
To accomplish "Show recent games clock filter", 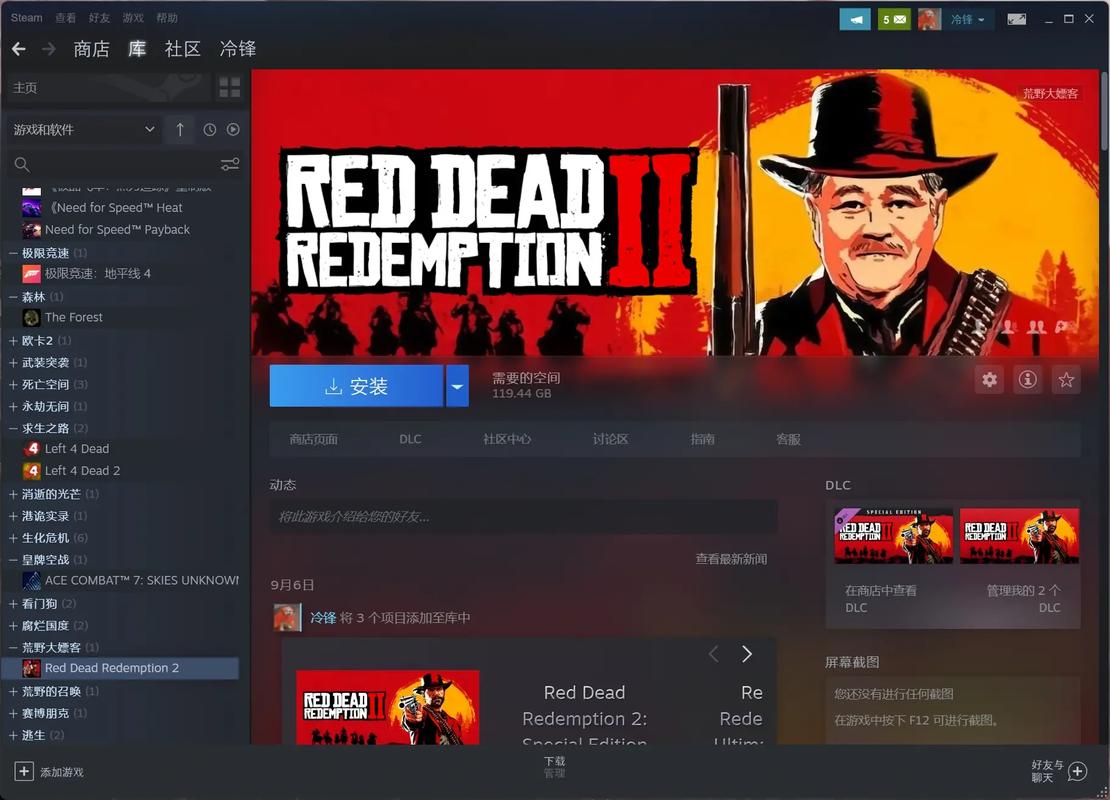I will pyautogui.click(x=210, y=130).
